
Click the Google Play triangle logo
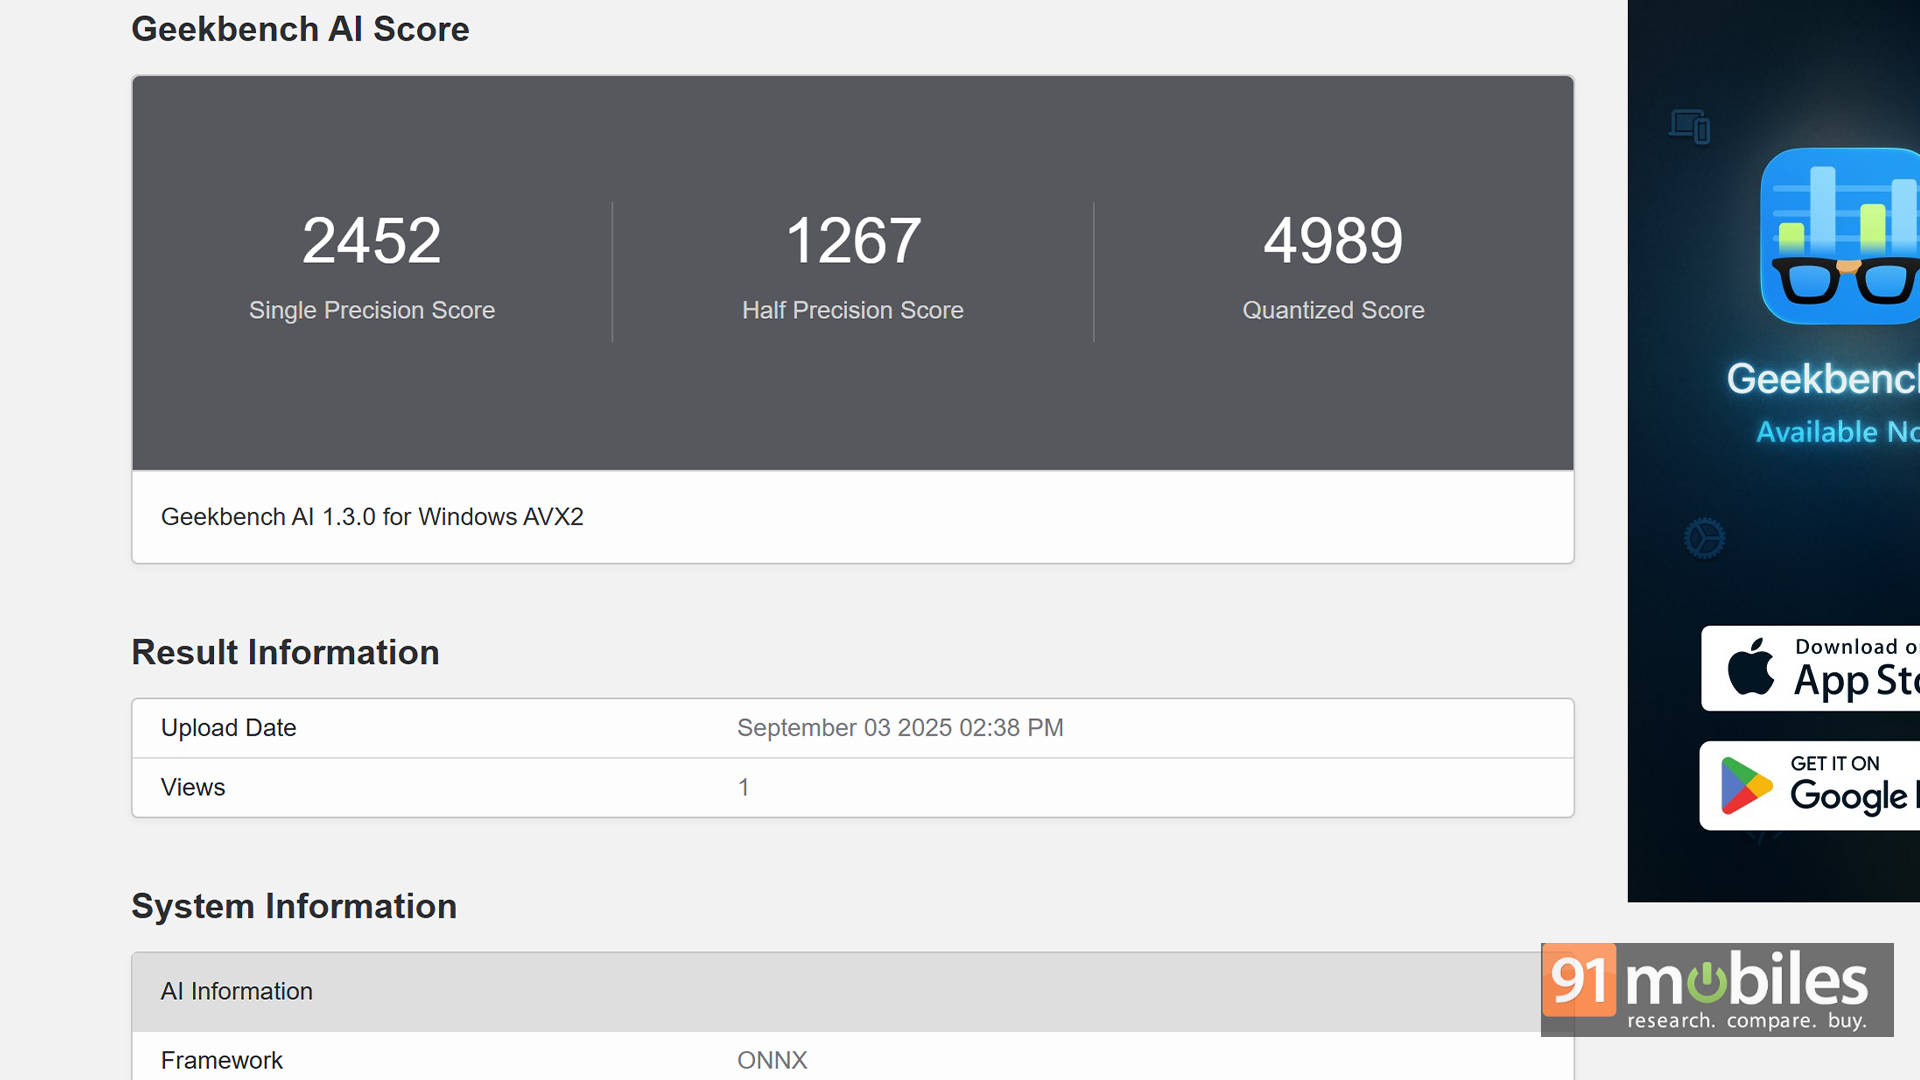coord(1745,786)
